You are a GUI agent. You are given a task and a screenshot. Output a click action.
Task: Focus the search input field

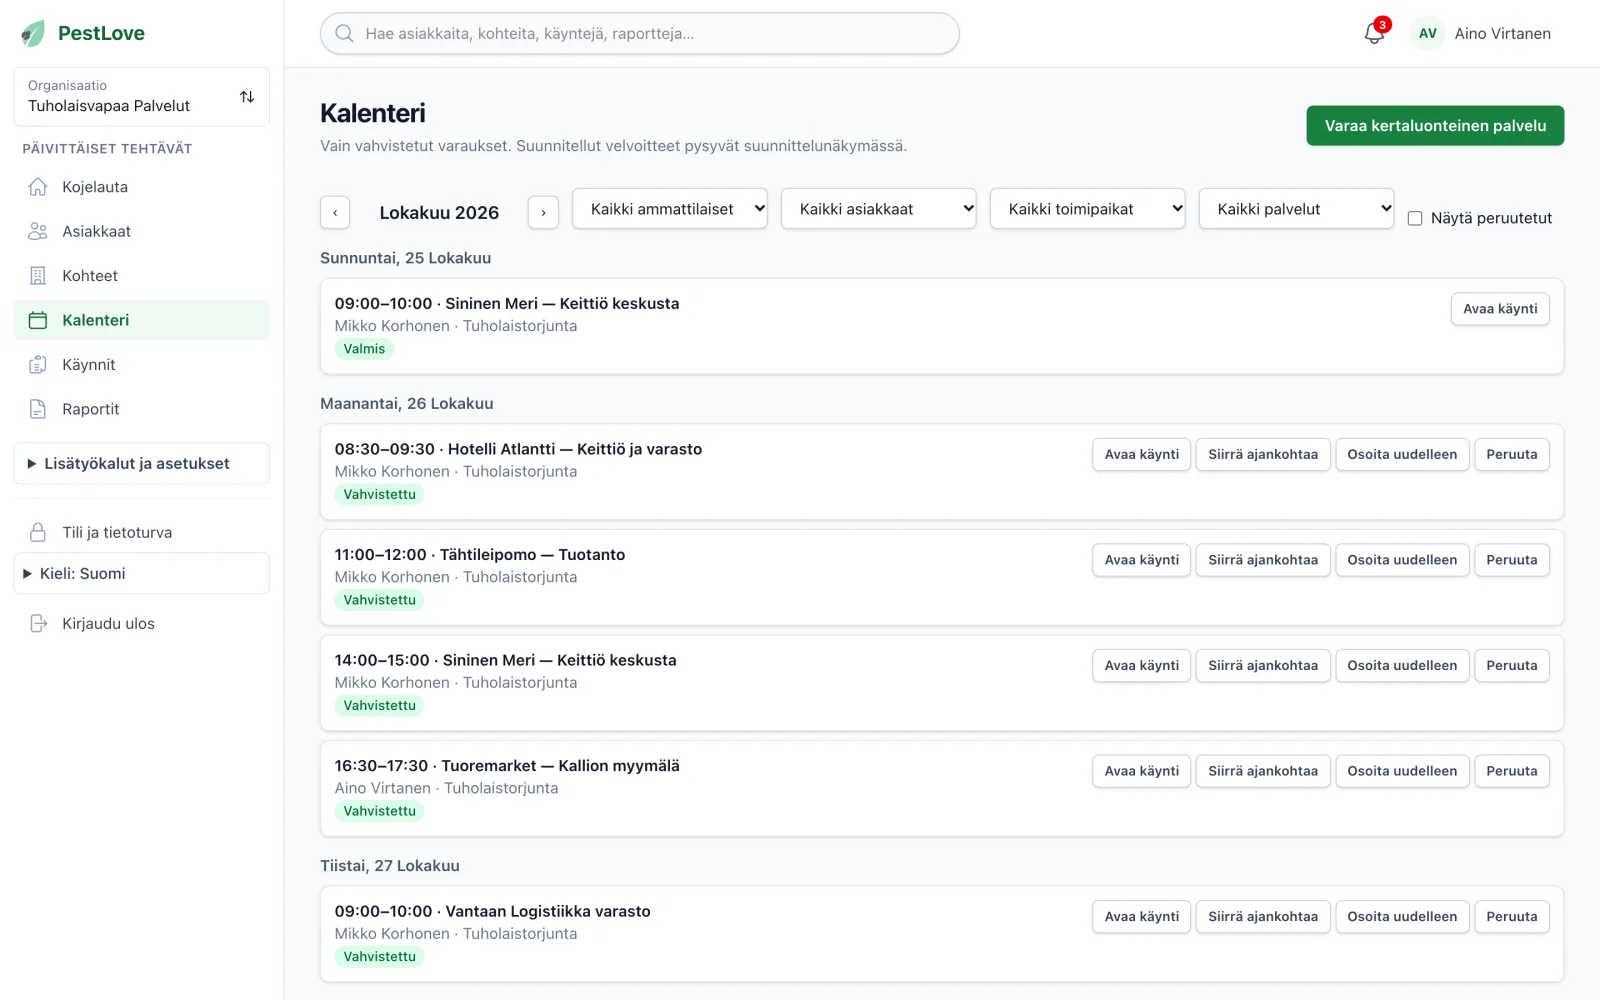[x=640, y=33]
